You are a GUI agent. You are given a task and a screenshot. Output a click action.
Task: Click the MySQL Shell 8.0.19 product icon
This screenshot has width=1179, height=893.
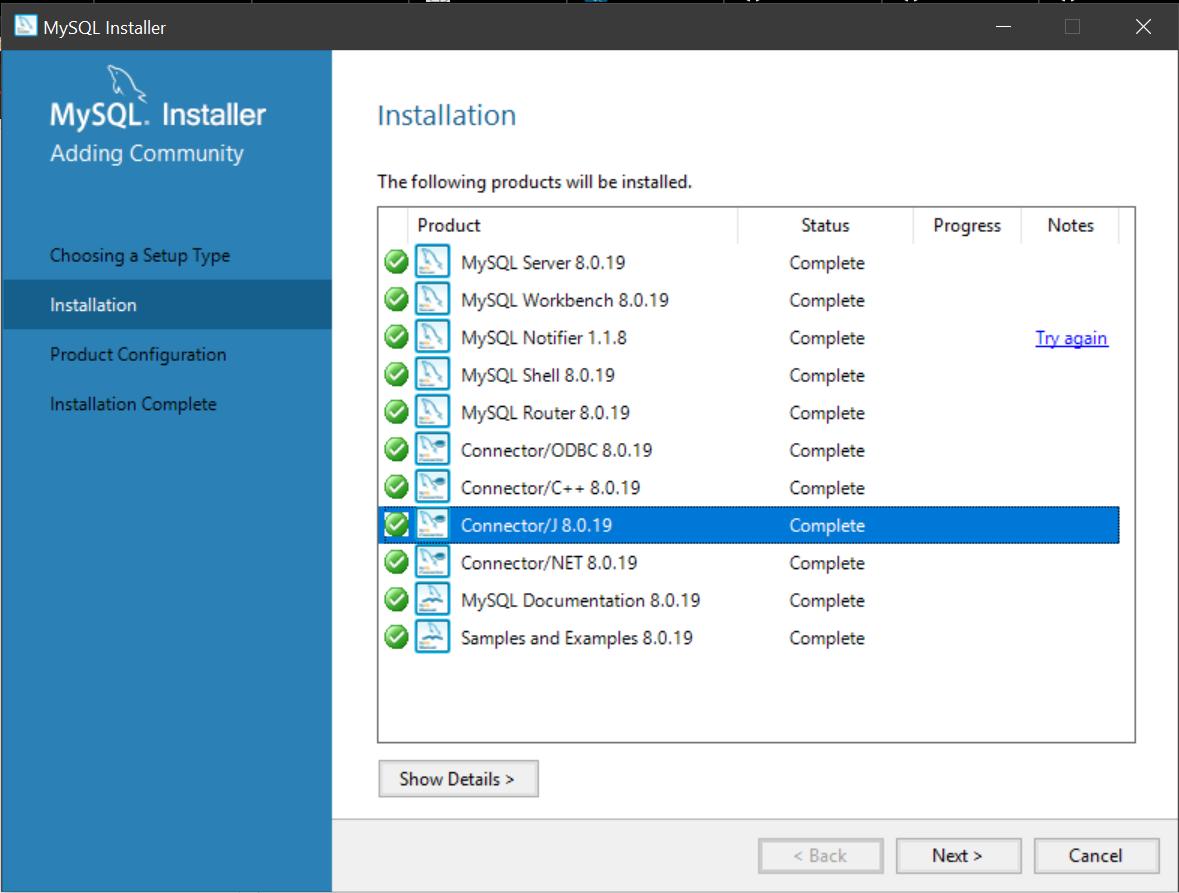point(432,374)
